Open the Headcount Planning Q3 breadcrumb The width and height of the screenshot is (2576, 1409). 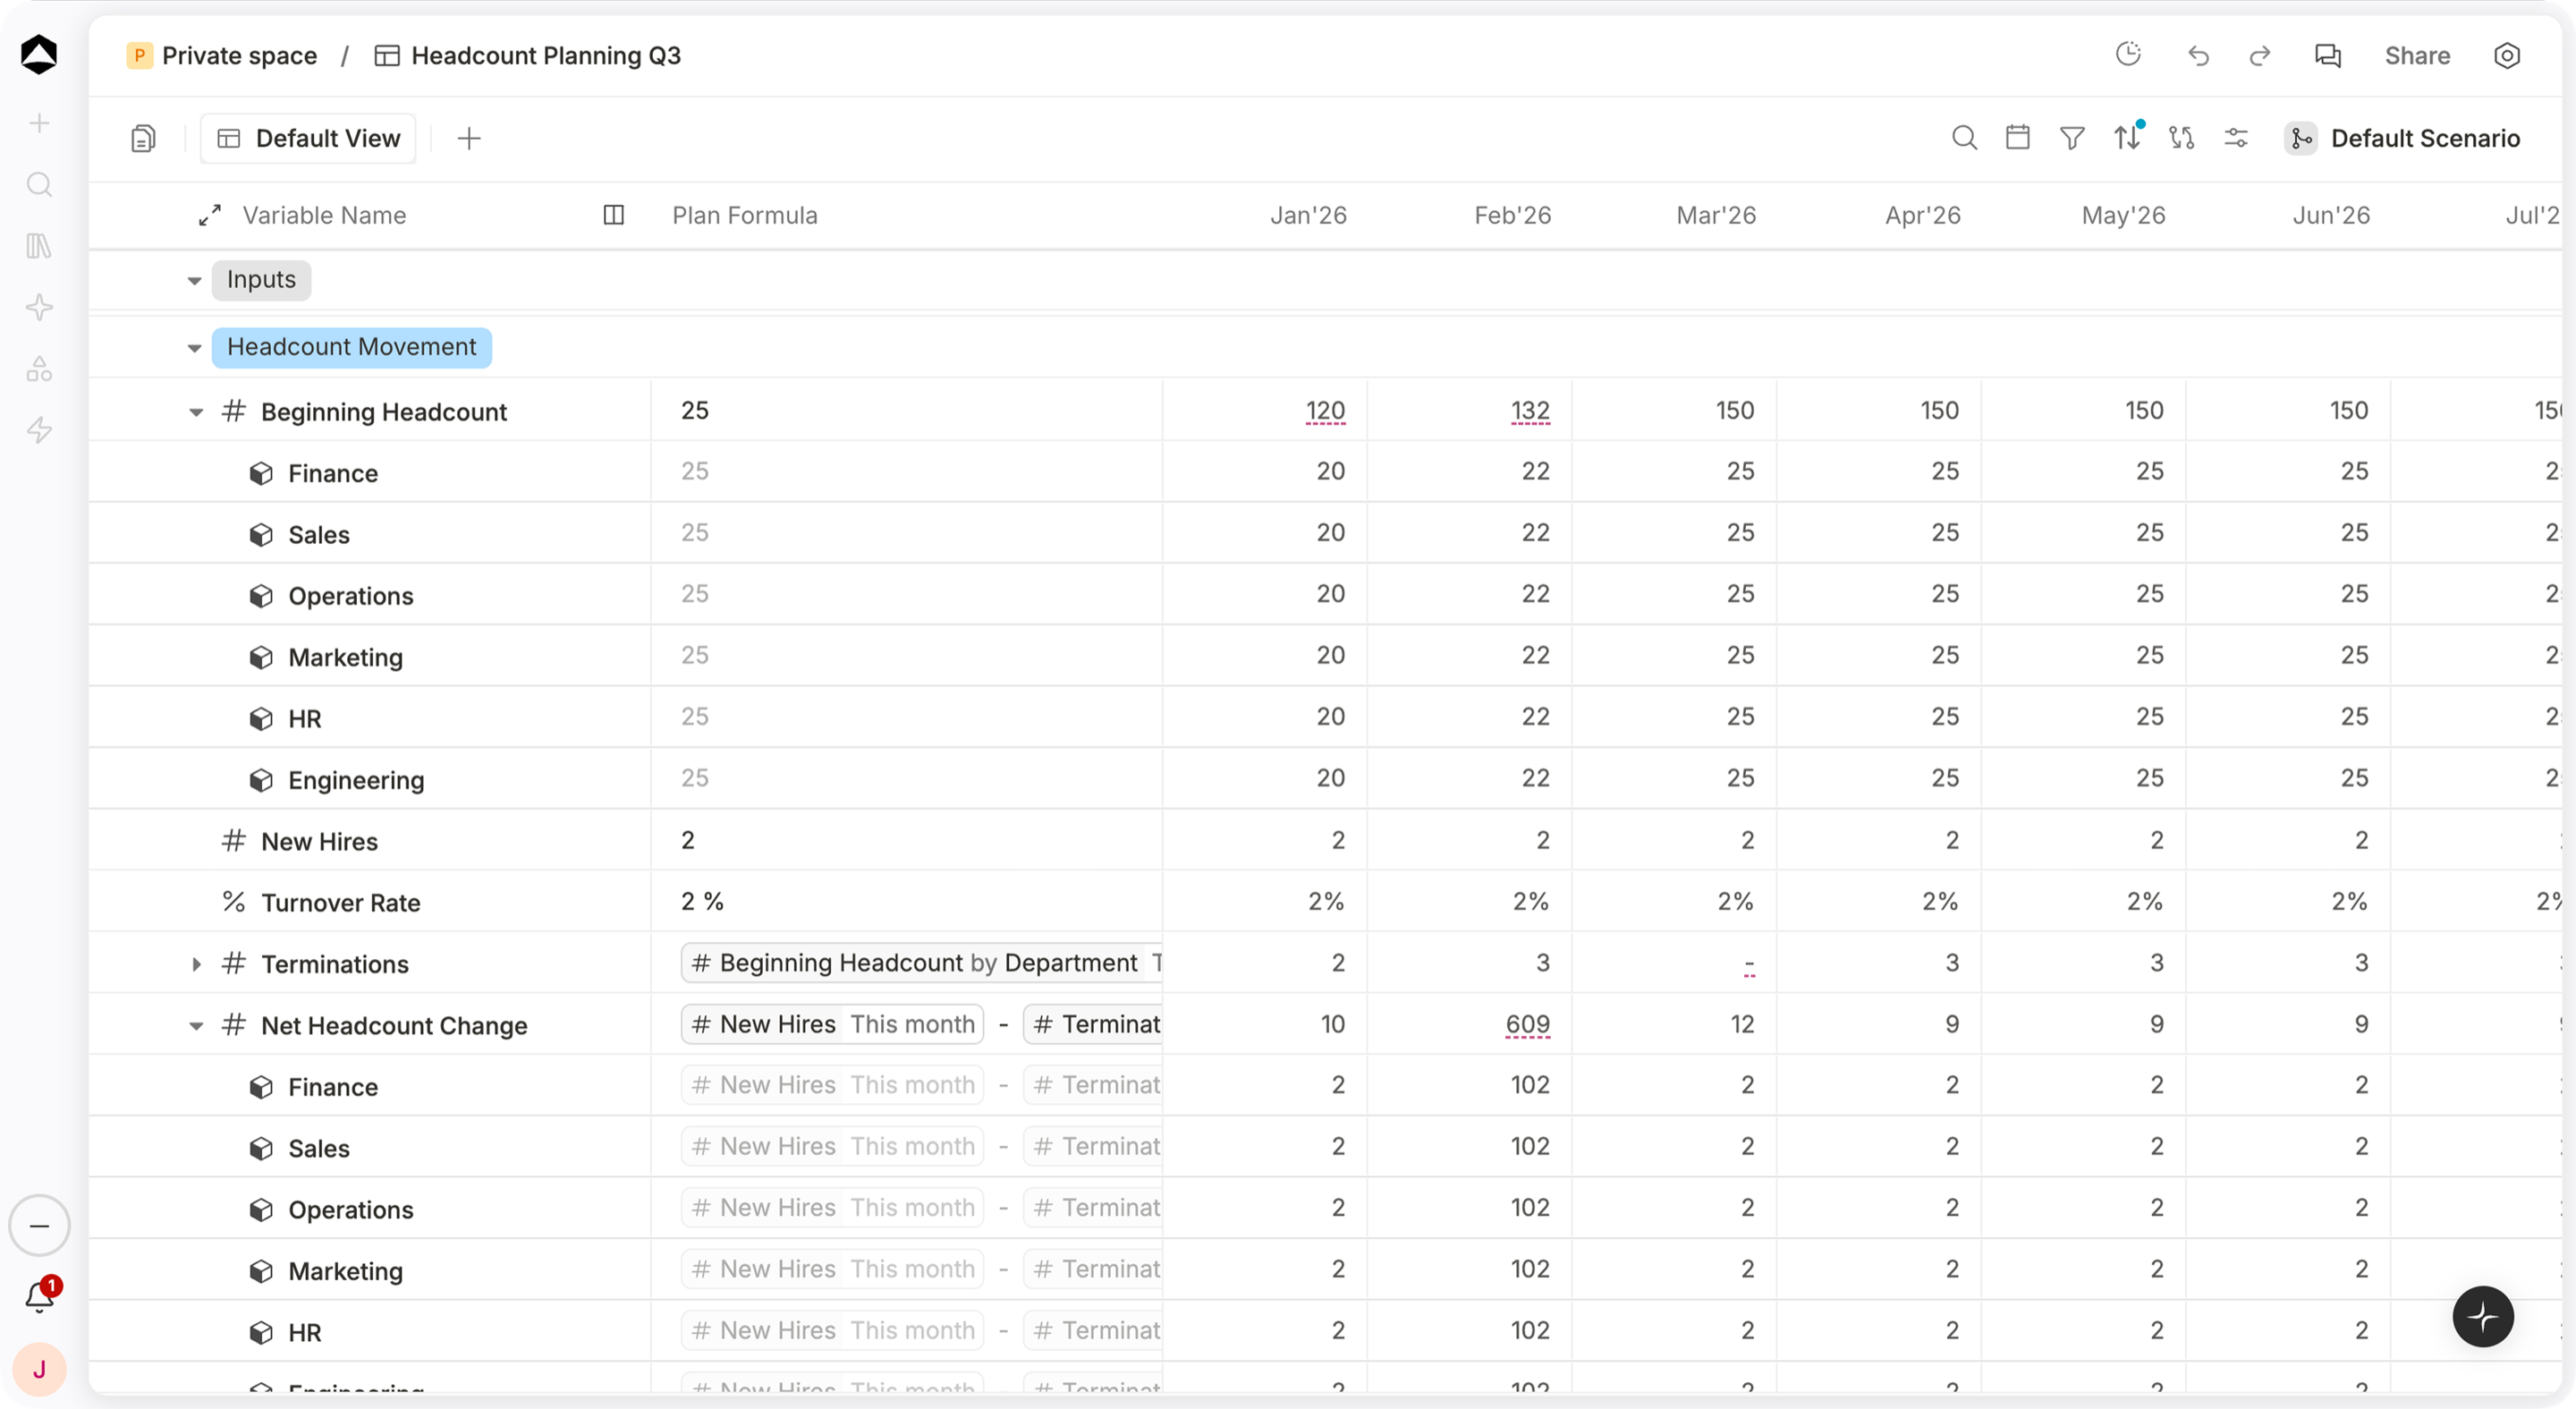(527, 56)
